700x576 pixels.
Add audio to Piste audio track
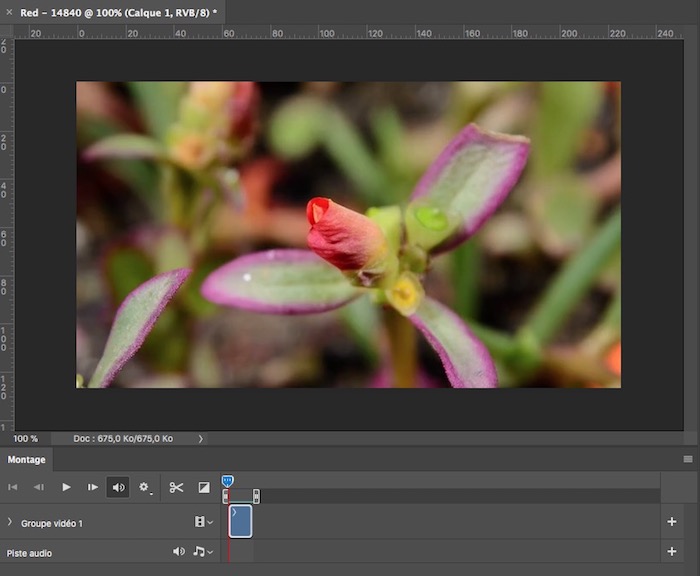coord(671,551)
